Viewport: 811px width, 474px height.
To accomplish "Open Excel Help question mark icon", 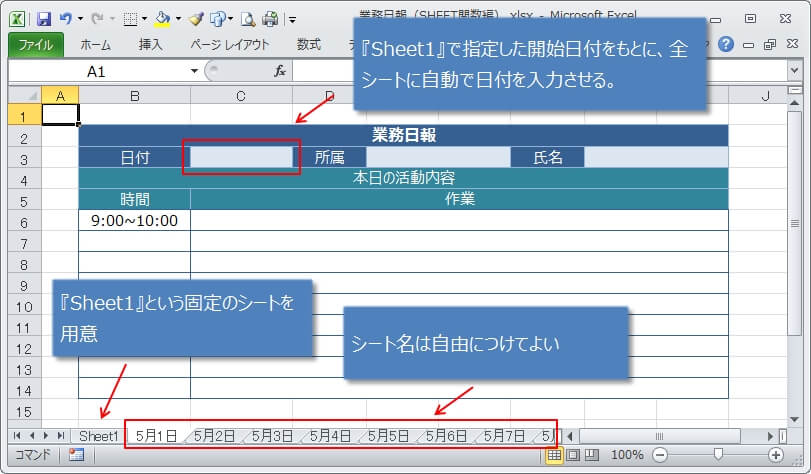I will pos(726,44).
